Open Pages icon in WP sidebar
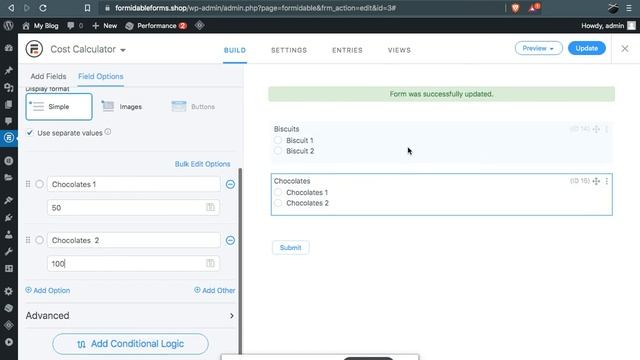Screen dimensions: 640x360 coord(9,104)
